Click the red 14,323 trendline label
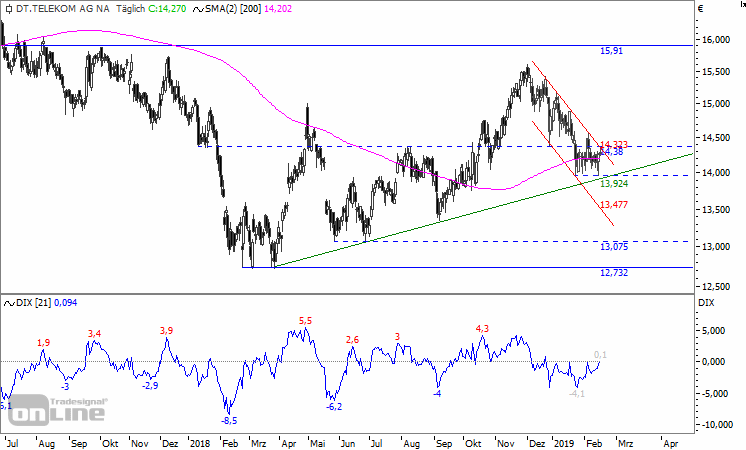The width and height of the screenshot is (746, 450). pyautogui.click(x=614, y=145)
